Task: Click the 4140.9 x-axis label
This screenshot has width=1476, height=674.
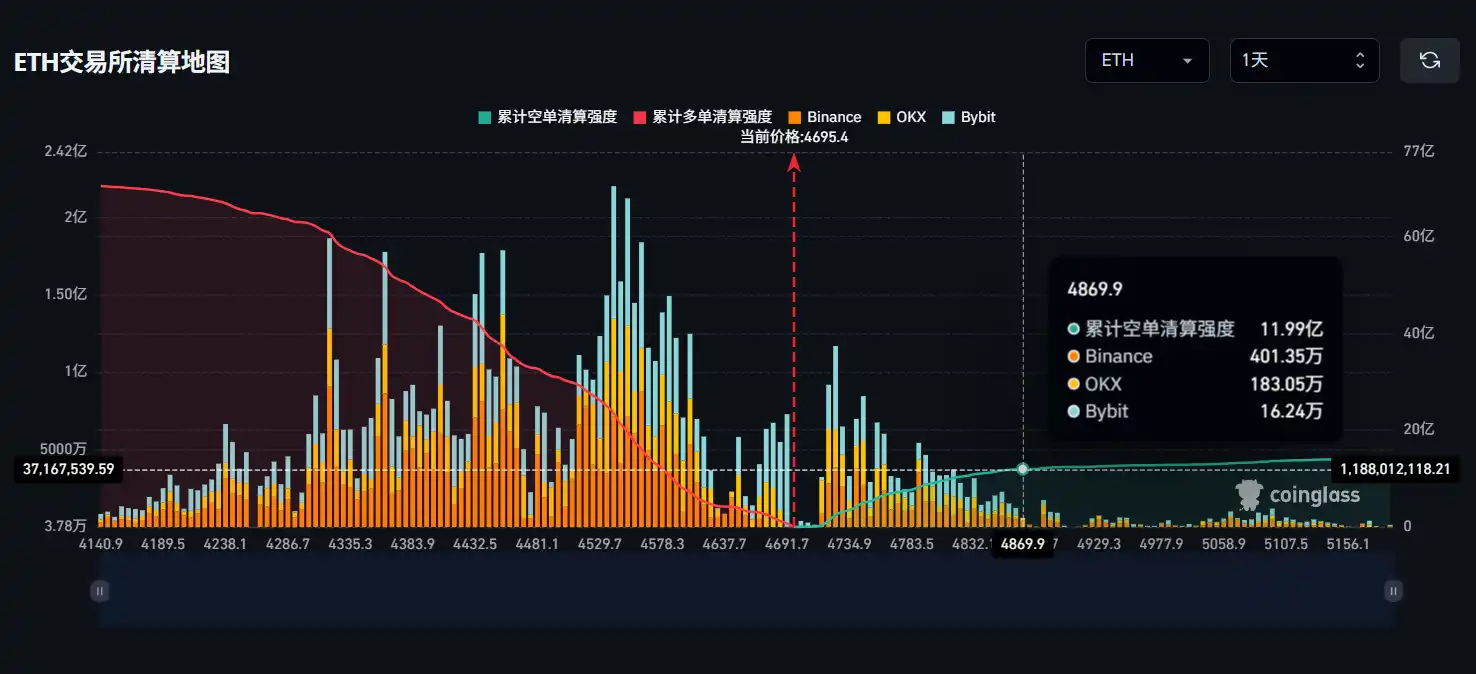Action: click(100, 544)
